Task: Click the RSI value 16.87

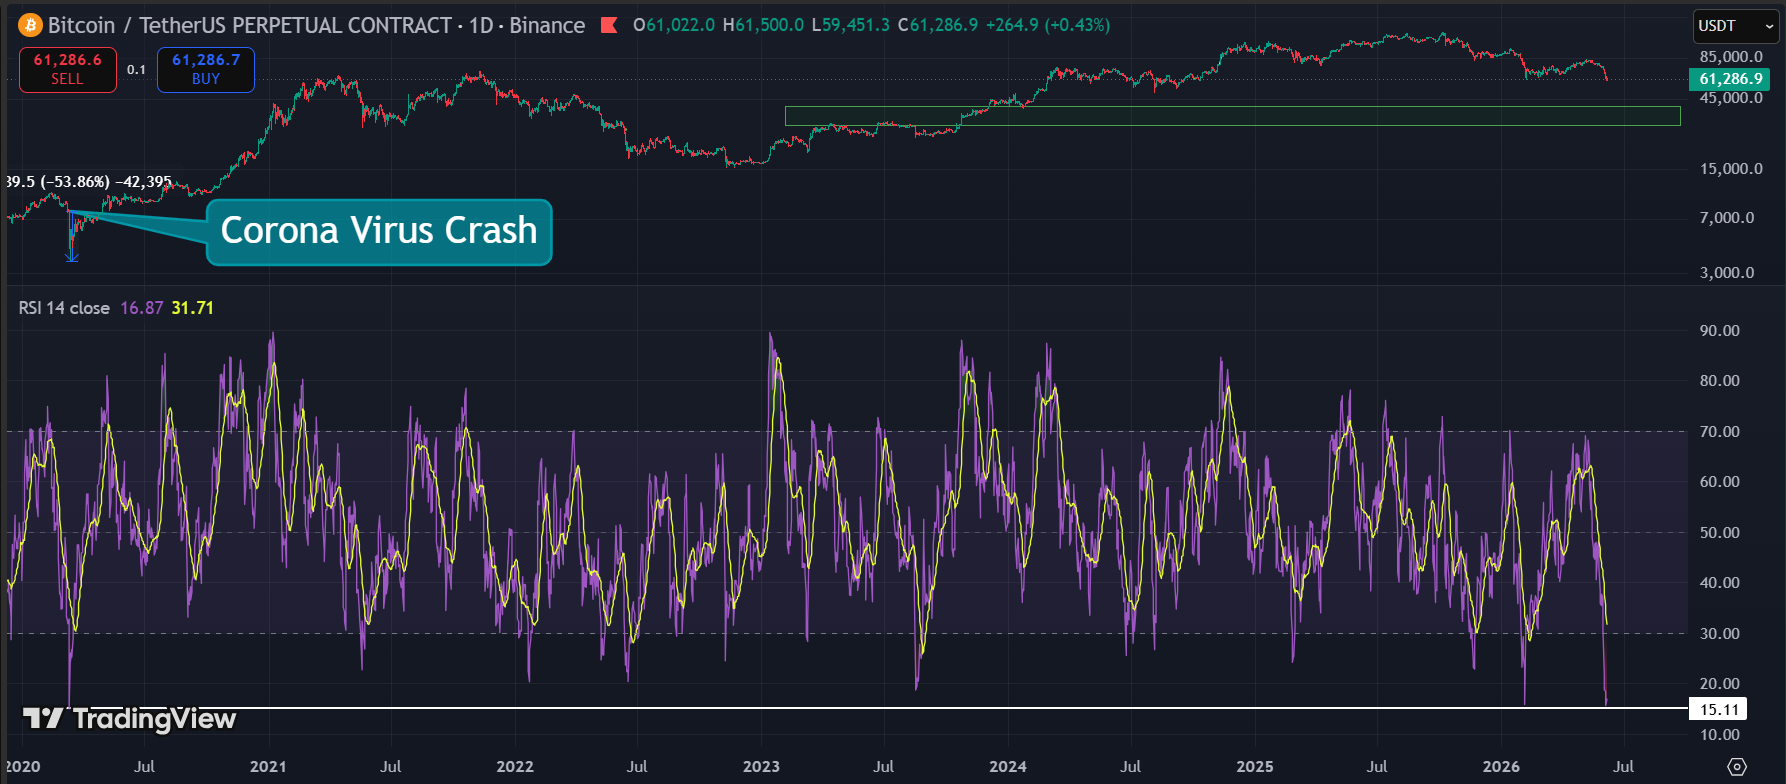Action: point(141,308)
